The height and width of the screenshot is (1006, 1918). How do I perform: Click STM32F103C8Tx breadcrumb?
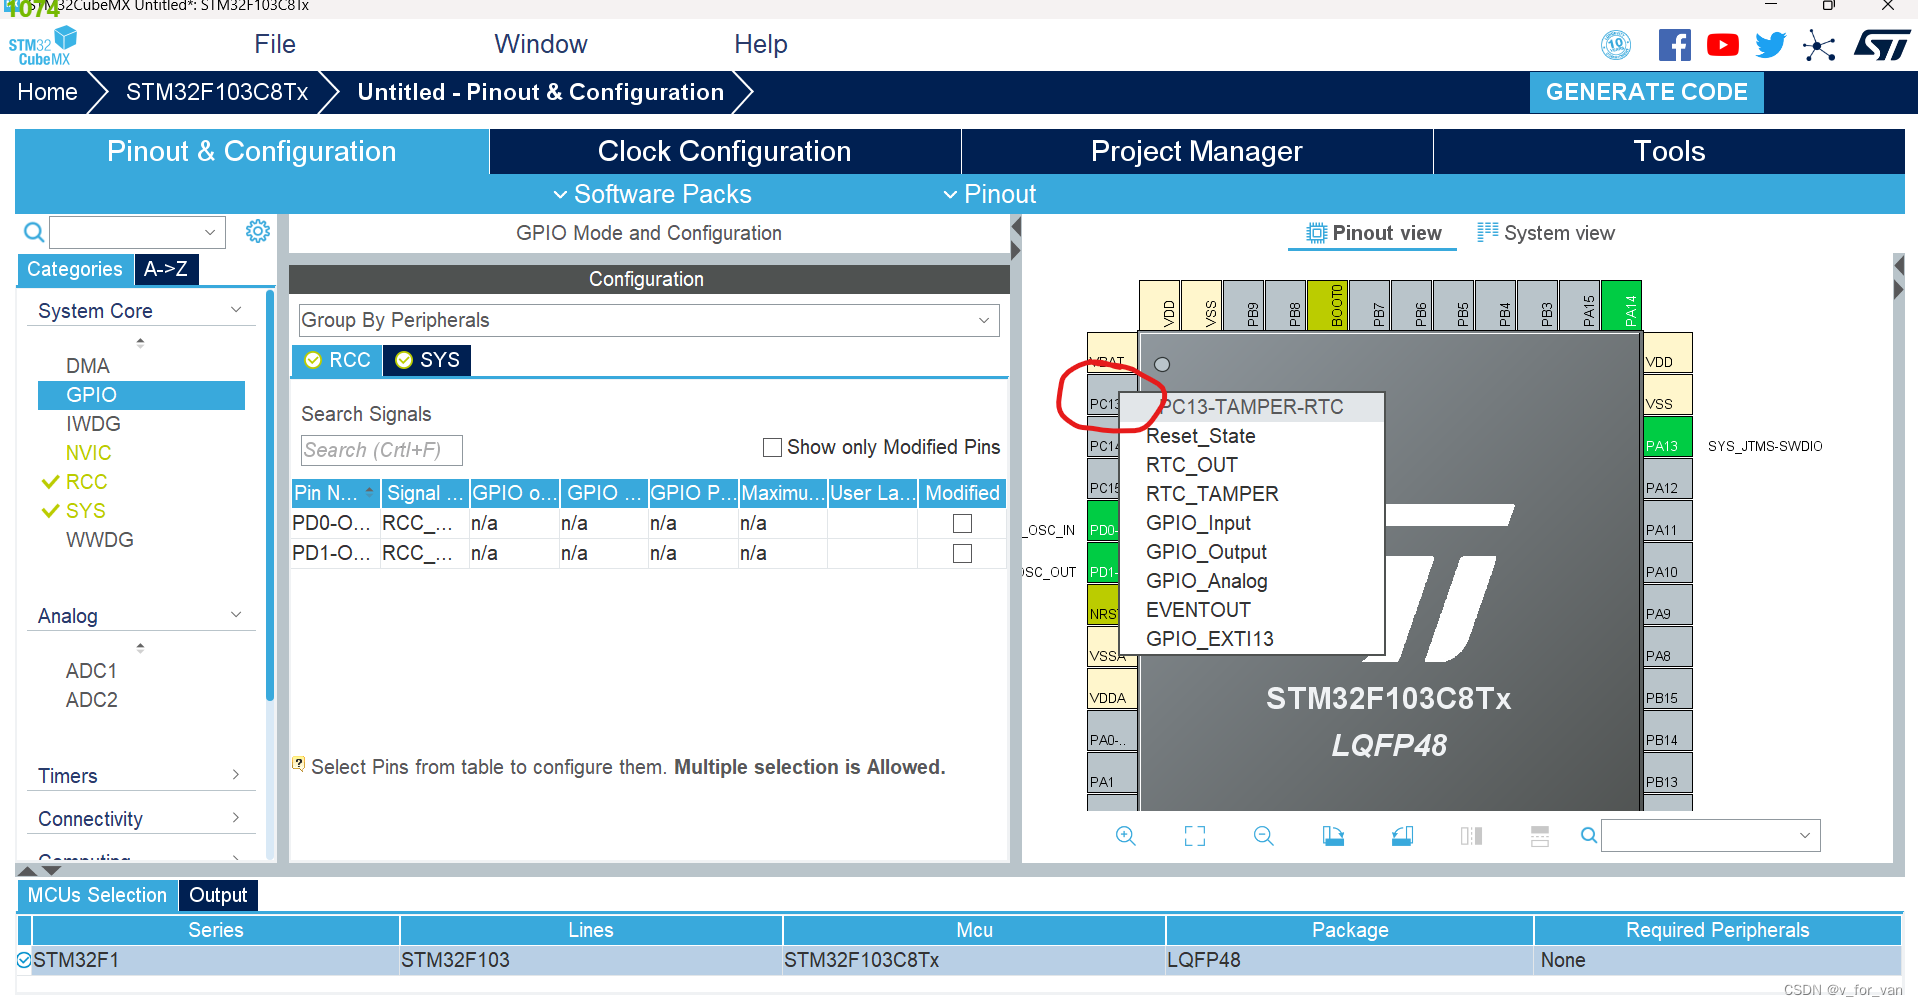pyautogui.click(x=217, y=92)
